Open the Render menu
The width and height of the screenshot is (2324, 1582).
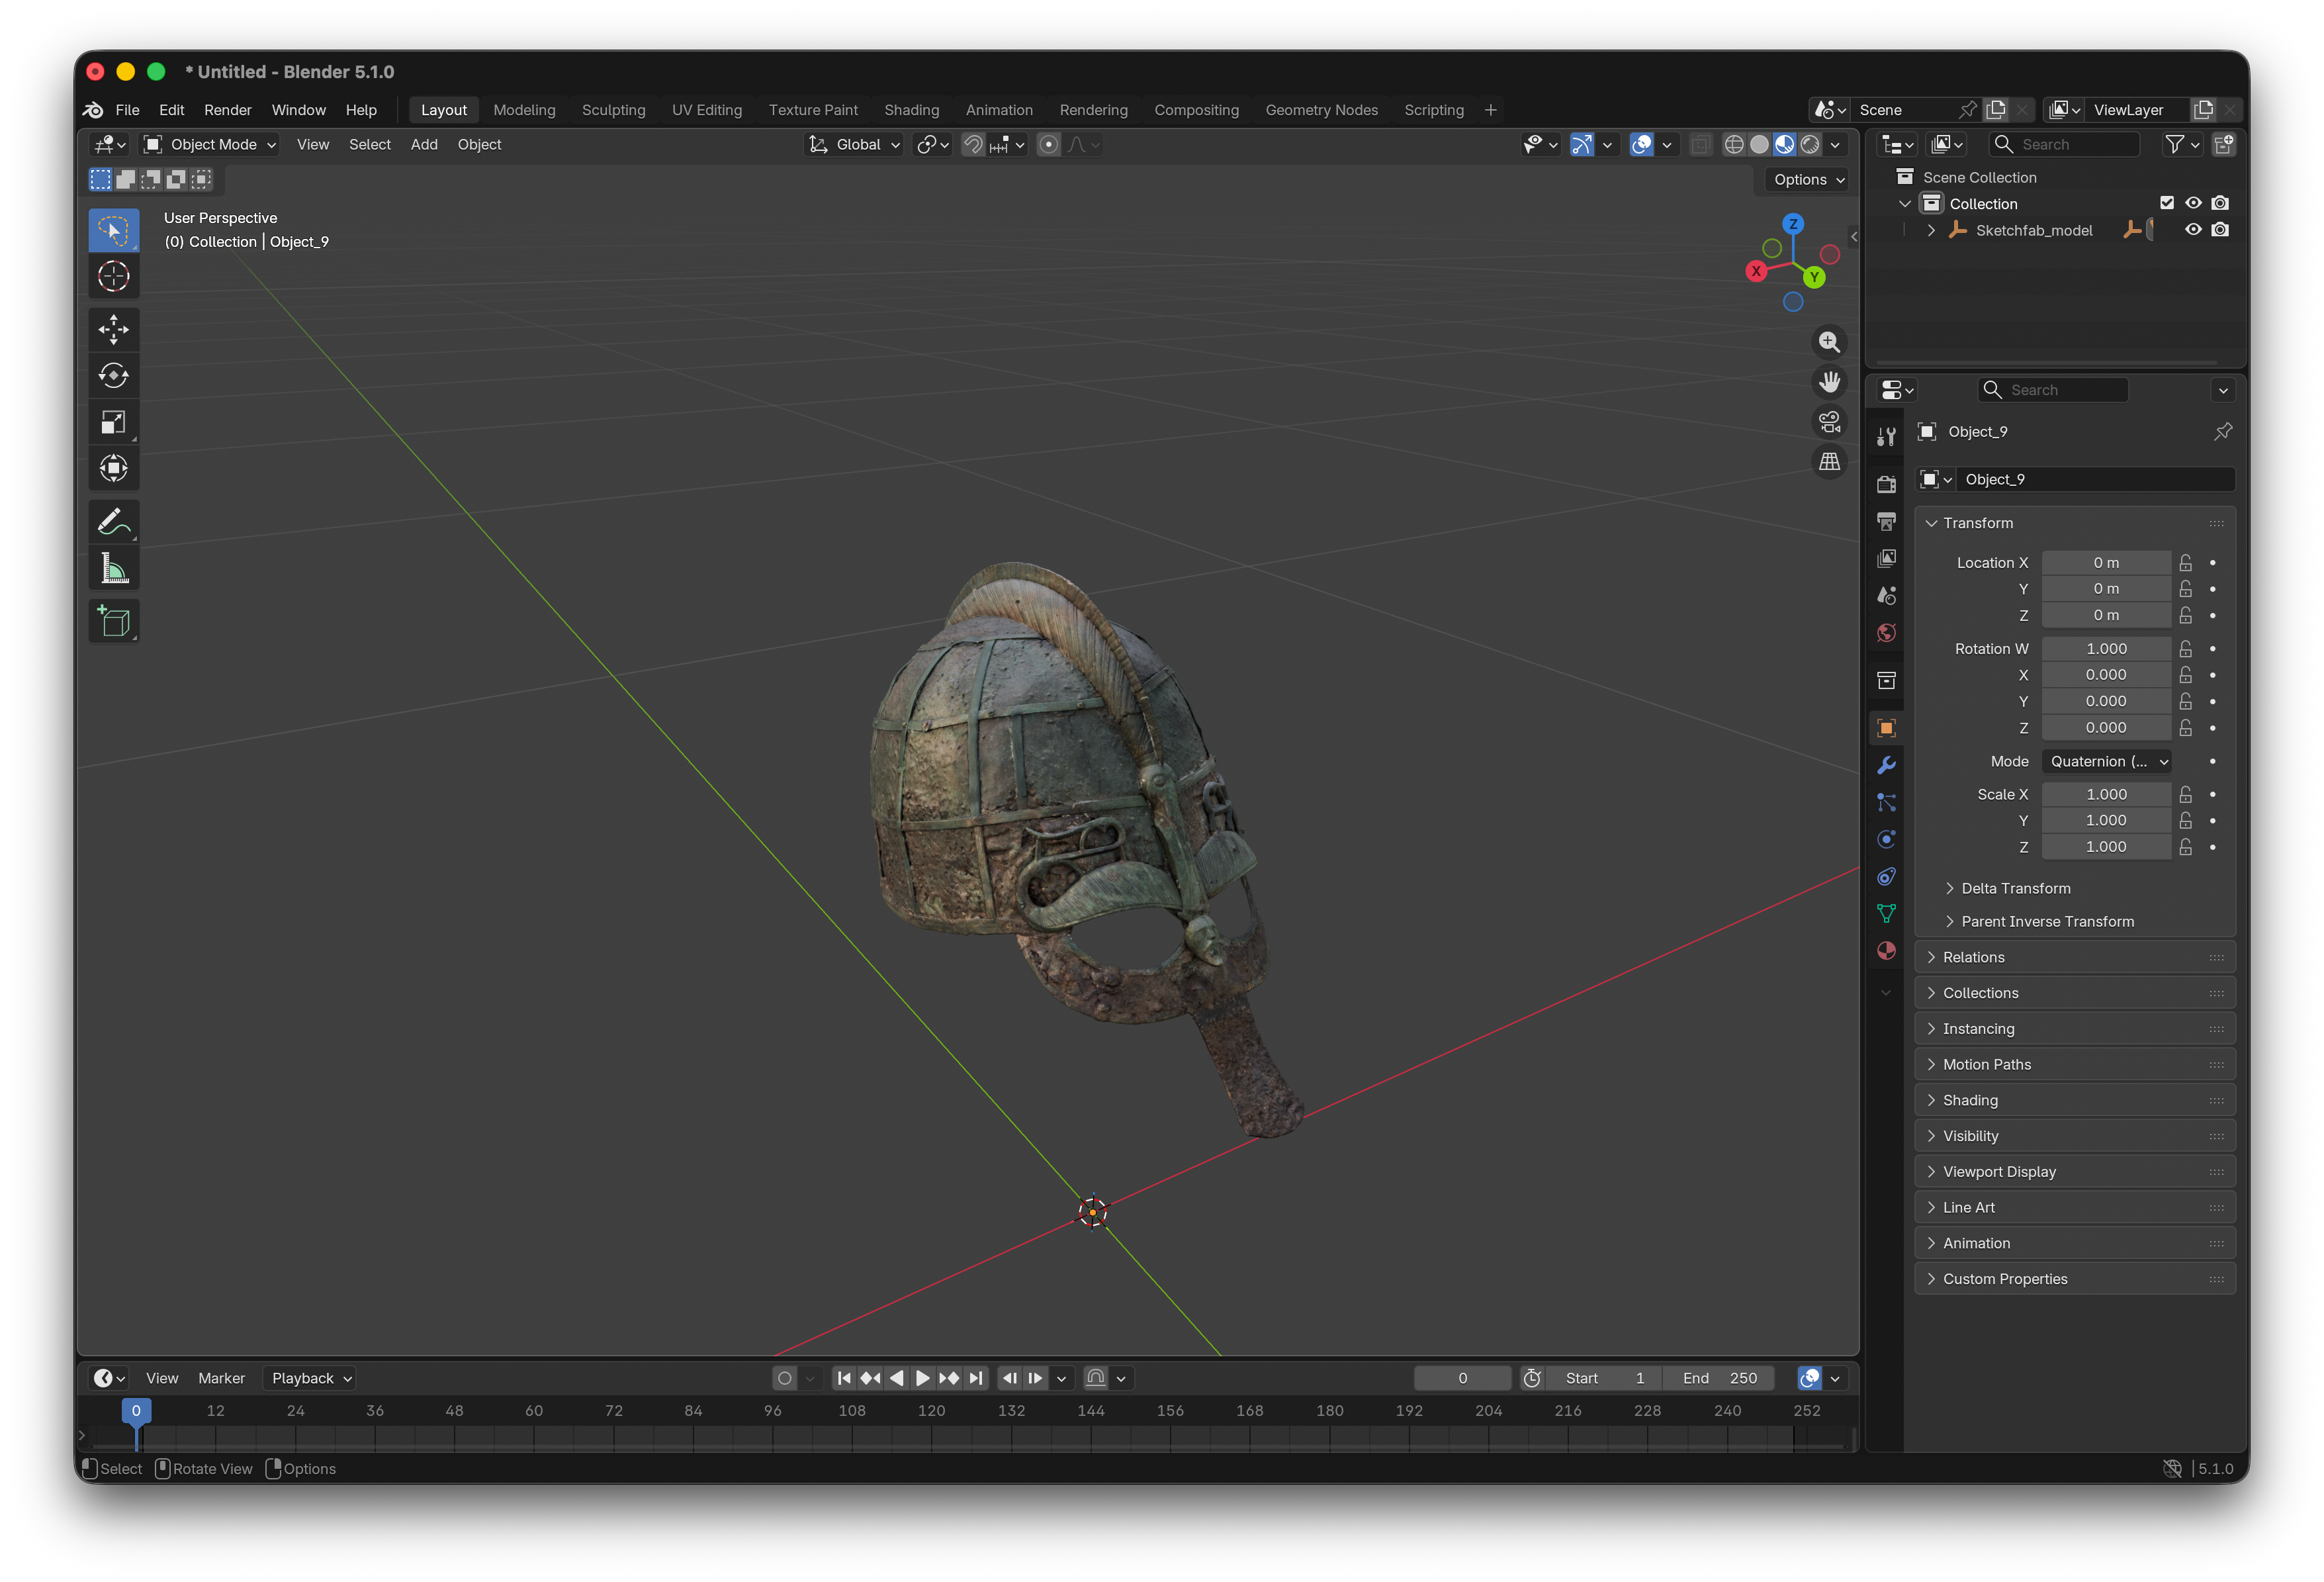(x=228, y=110)
